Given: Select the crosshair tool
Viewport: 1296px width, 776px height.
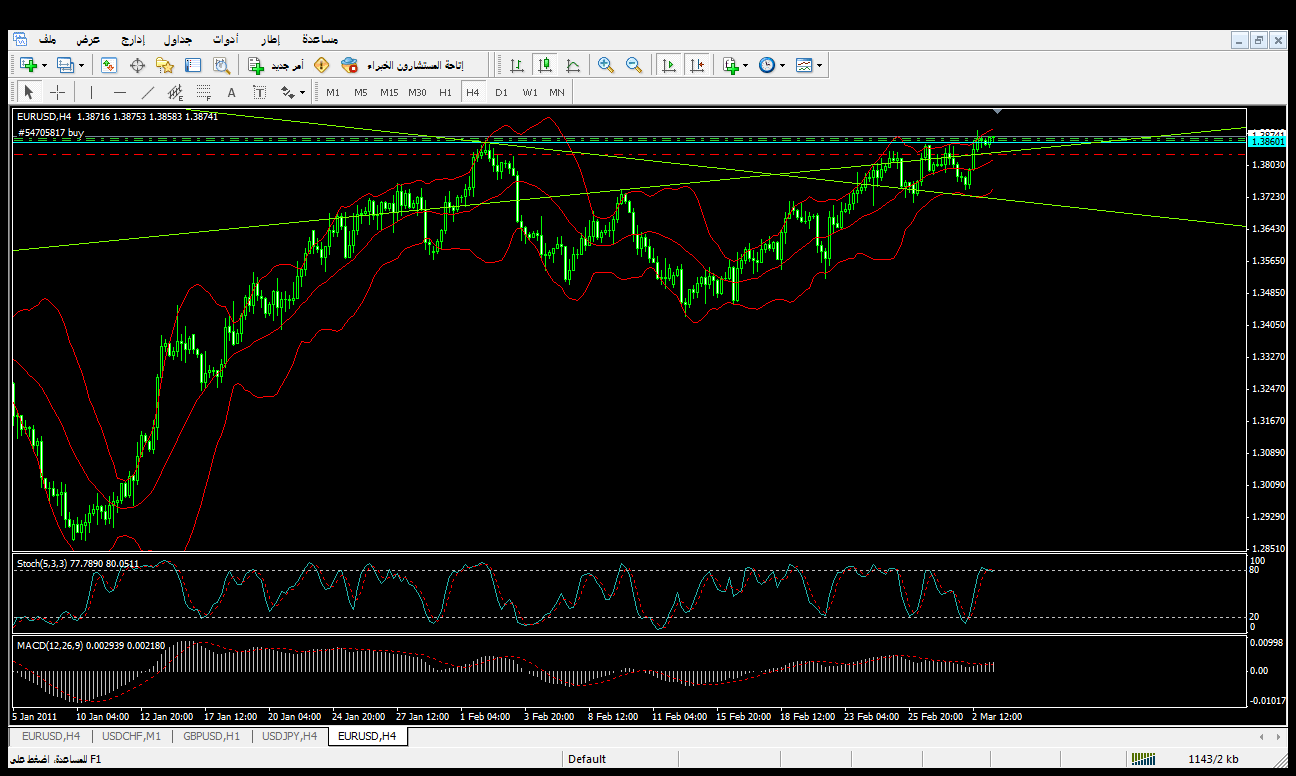Looking at the screenshot, I should [58, 92].
